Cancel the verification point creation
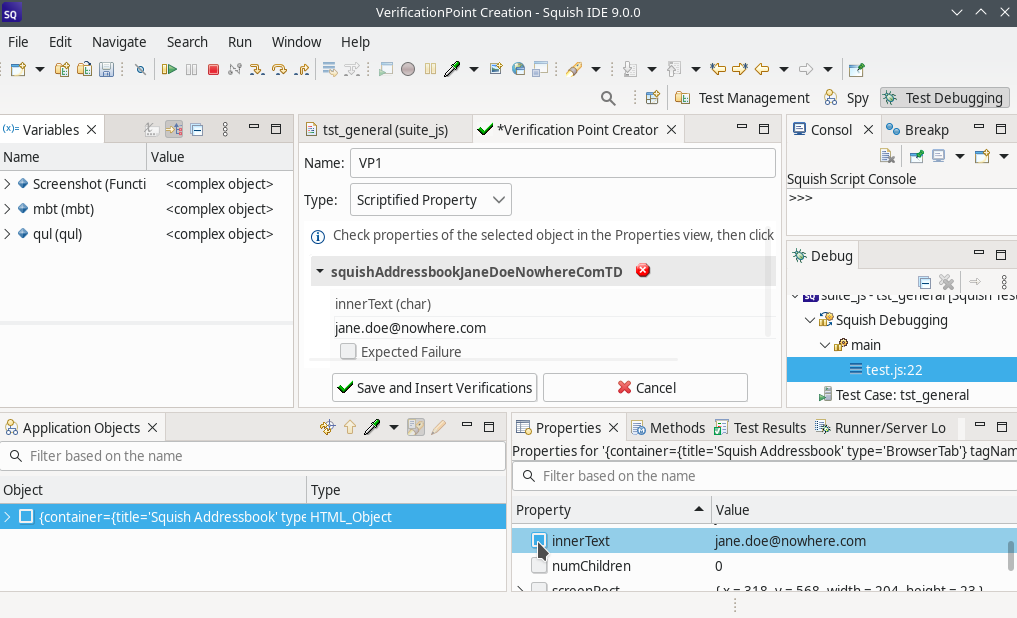Screen dimensions: 1017x618 (x=645, y=388)
